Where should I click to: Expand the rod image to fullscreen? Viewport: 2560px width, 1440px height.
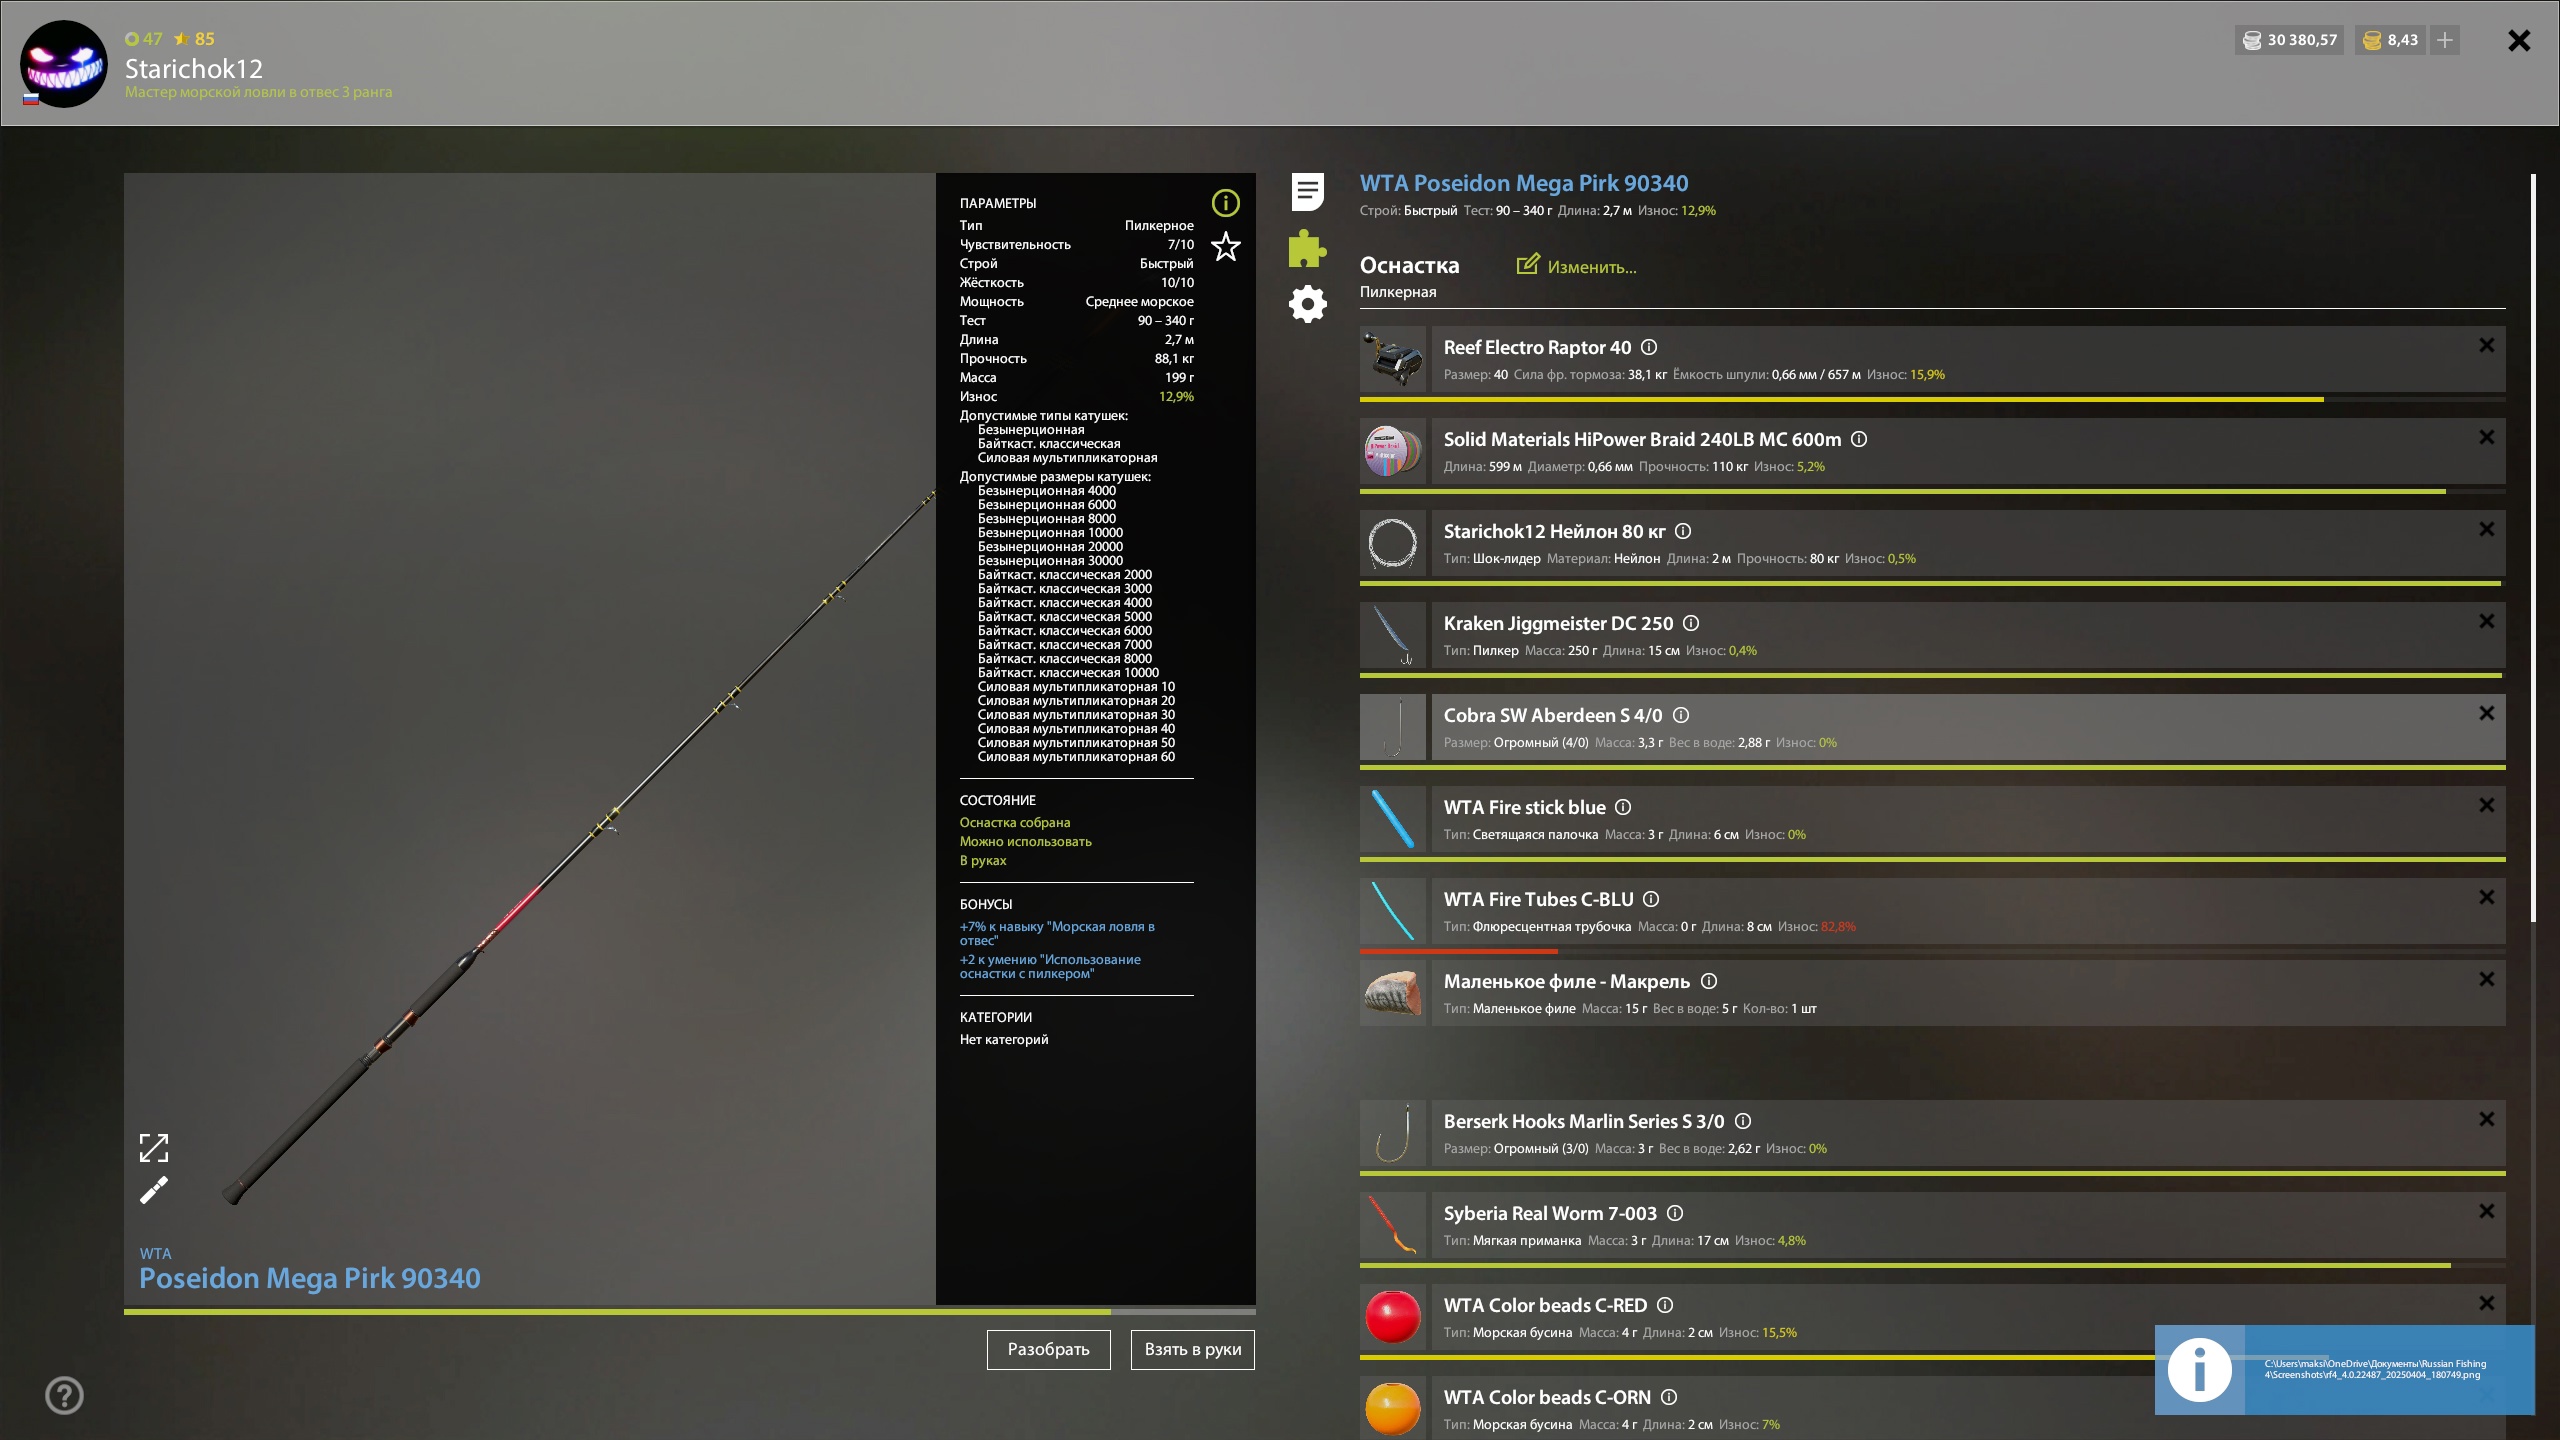[x=153, y=1147]
